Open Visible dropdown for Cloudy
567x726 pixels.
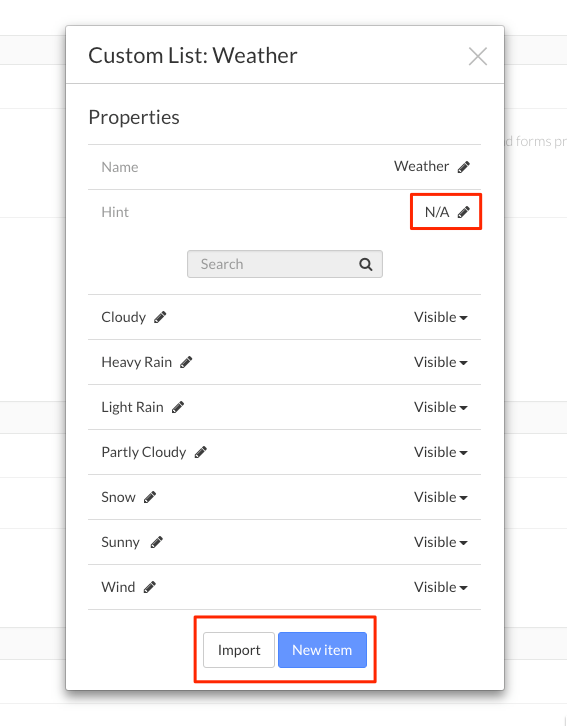point(441,317)
